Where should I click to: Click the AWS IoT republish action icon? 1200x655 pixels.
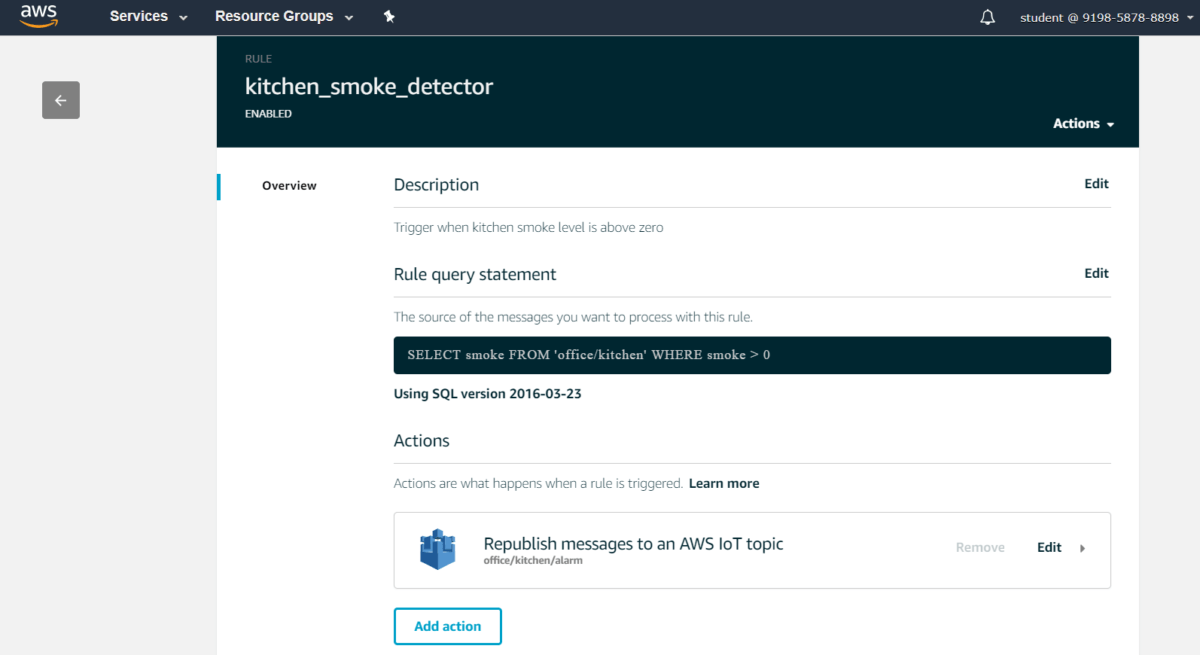point(437,550)
